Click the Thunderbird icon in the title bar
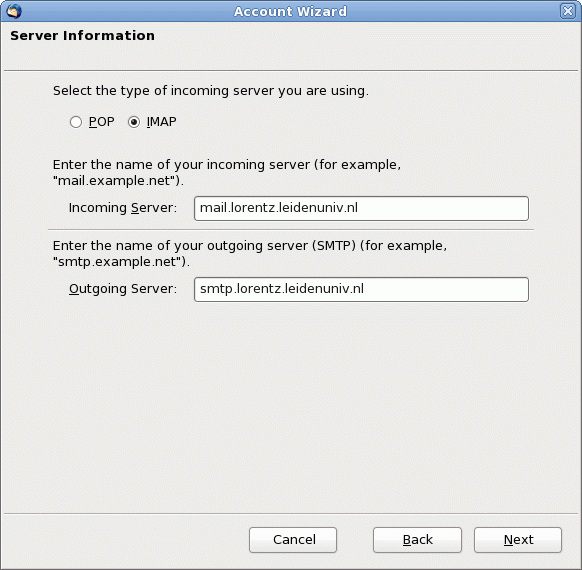 [x=14, y=11]
